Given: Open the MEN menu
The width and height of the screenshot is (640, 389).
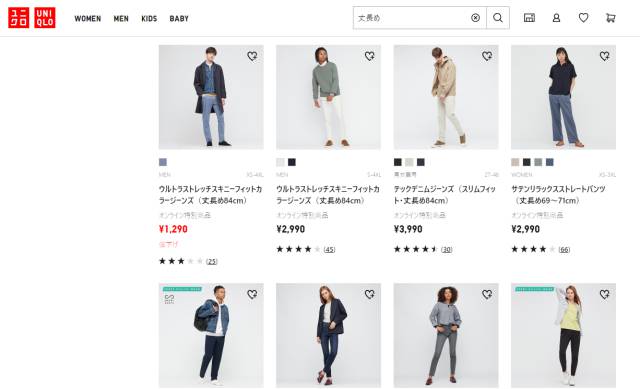Looking at the screenshot, I should [x=121, y=18].
